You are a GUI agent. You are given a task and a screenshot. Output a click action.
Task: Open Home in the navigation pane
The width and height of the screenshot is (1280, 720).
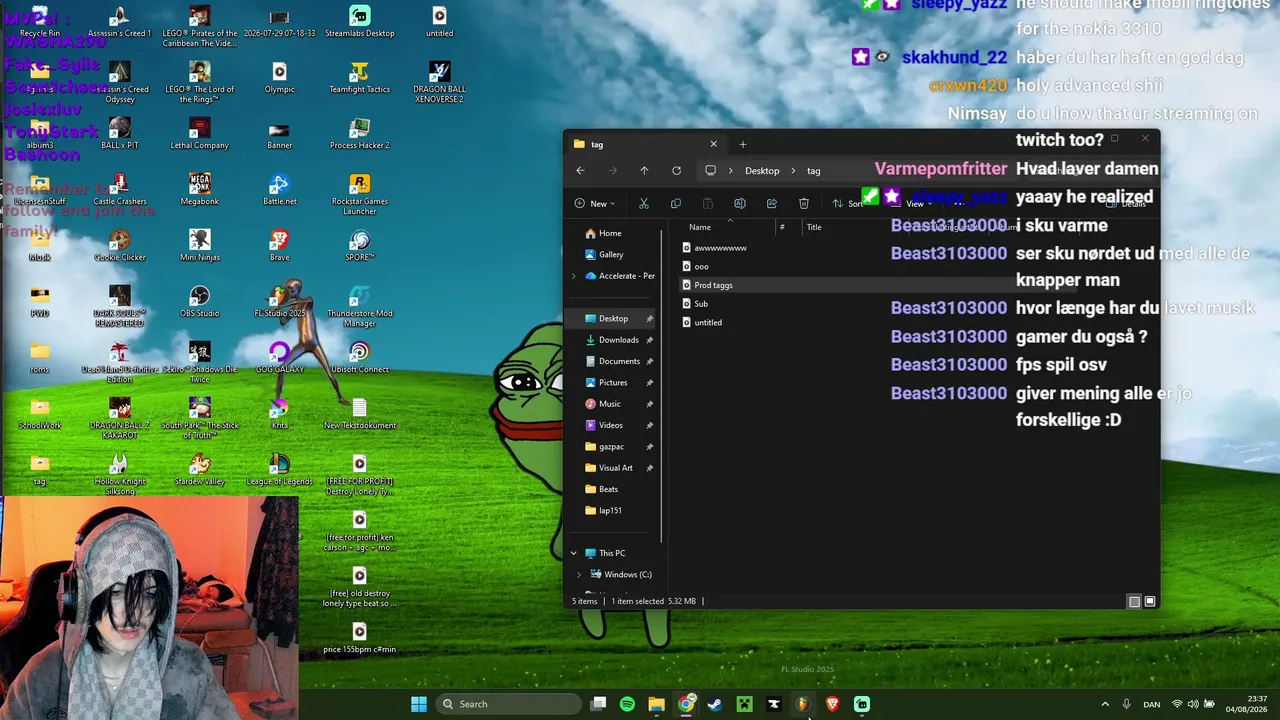point(610,233)
